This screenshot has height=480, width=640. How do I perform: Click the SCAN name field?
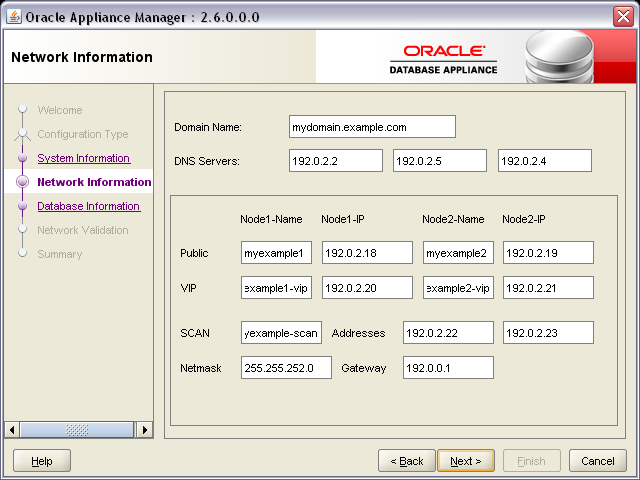[281, 333]
